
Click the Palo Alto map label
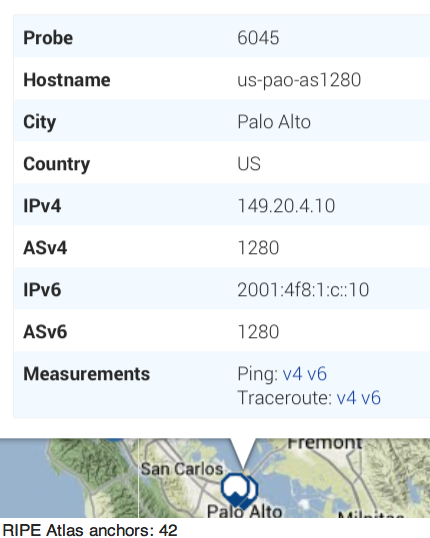pos(244,511)
